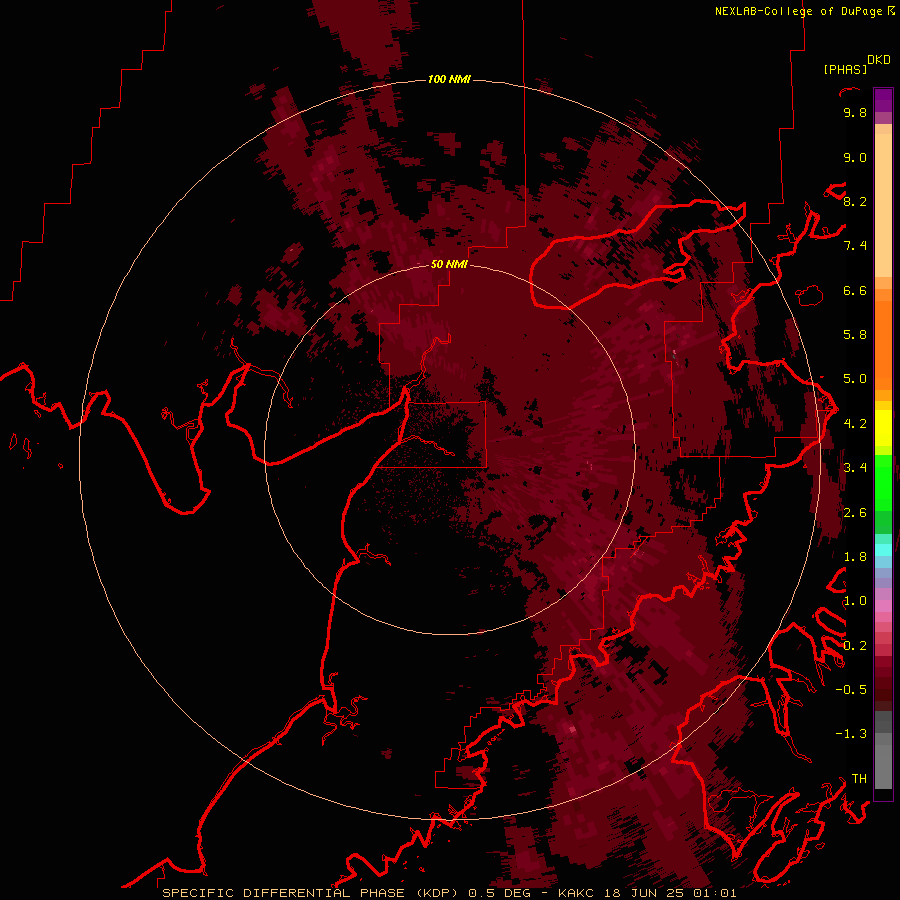Select the 0.2 legend value

tap(855, 646)
